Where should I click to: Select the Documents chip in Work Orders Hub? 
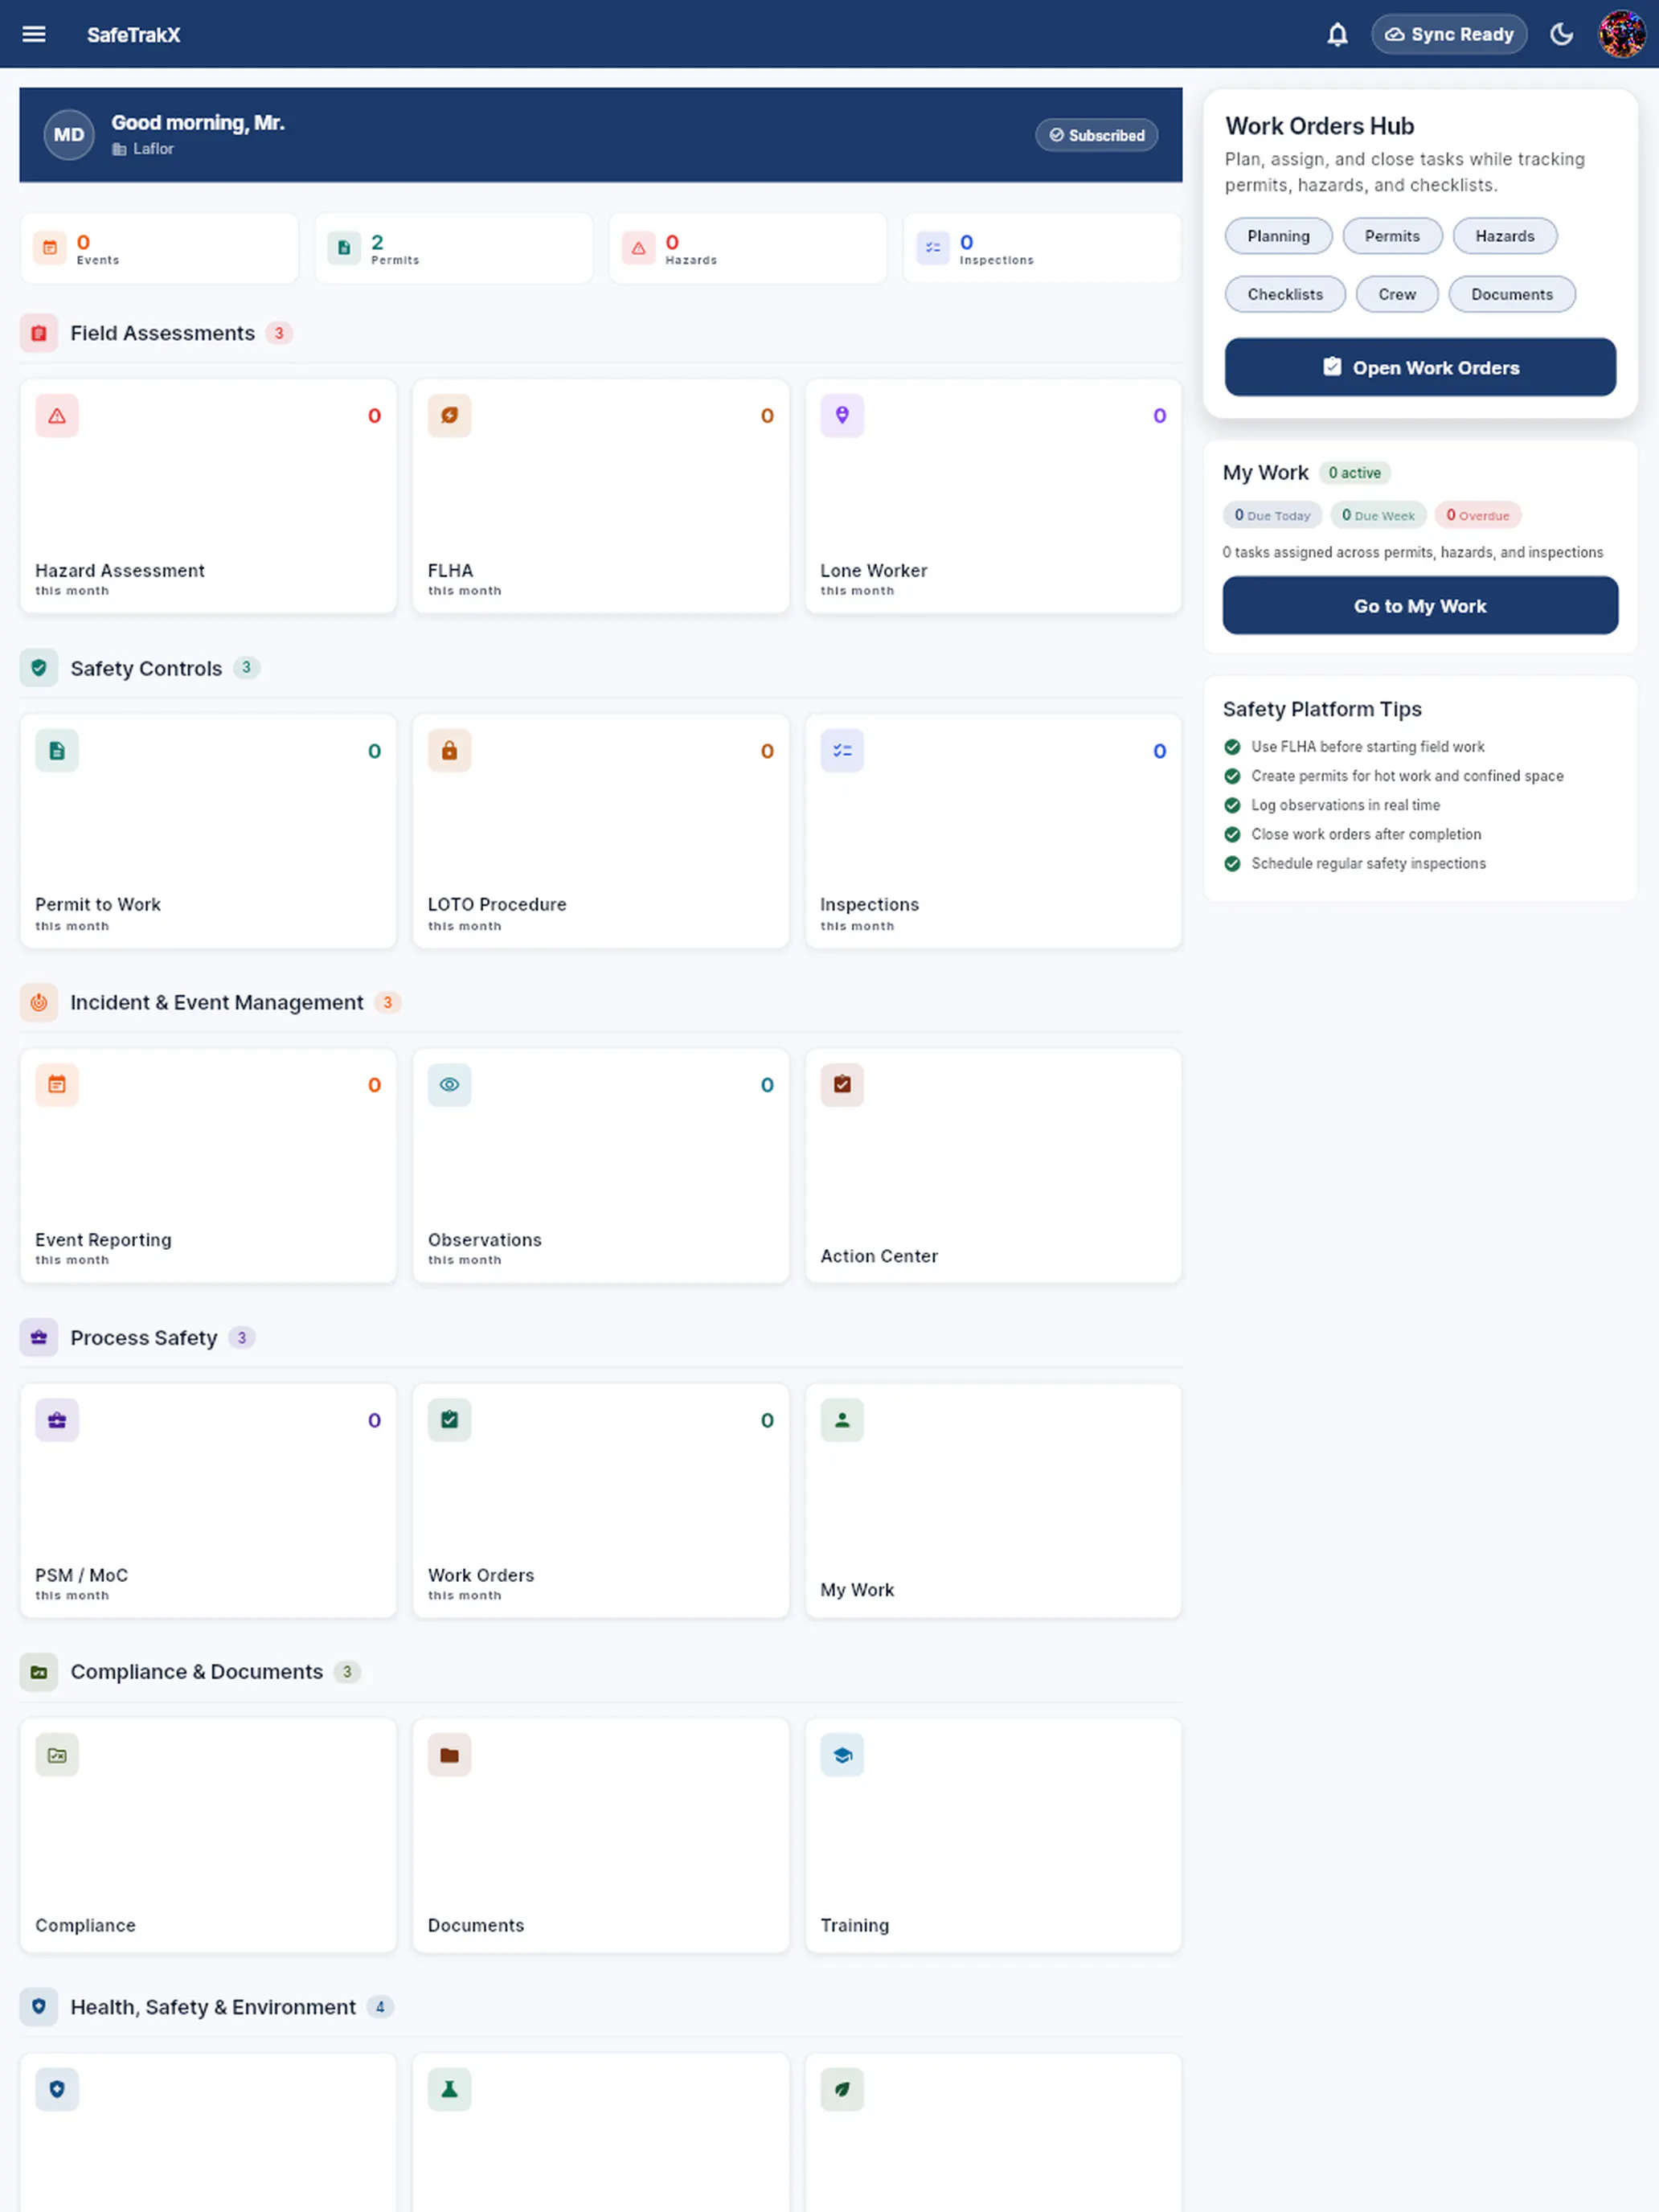click(x=1511, y=294)
